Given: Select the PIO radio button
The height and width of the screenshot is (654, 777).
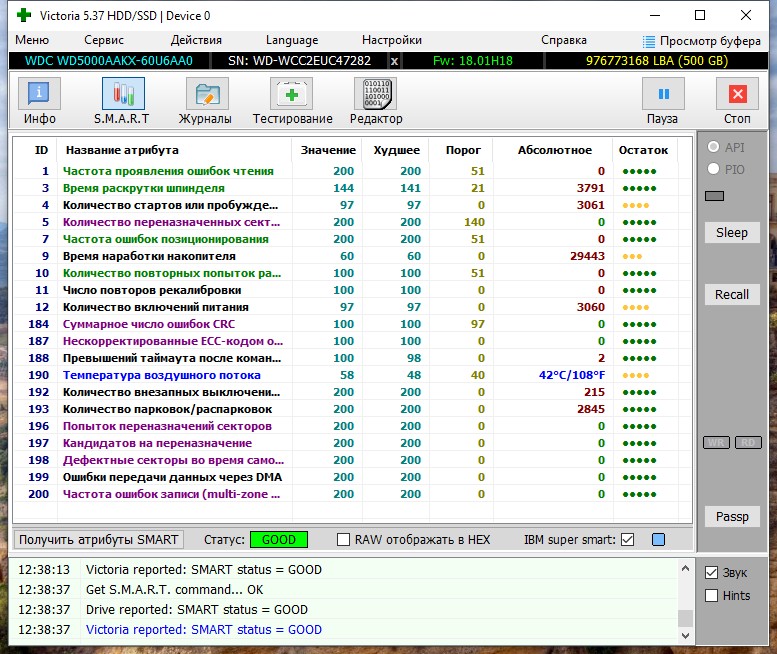Looking at the screenshot, I should (x=713, y=169).
